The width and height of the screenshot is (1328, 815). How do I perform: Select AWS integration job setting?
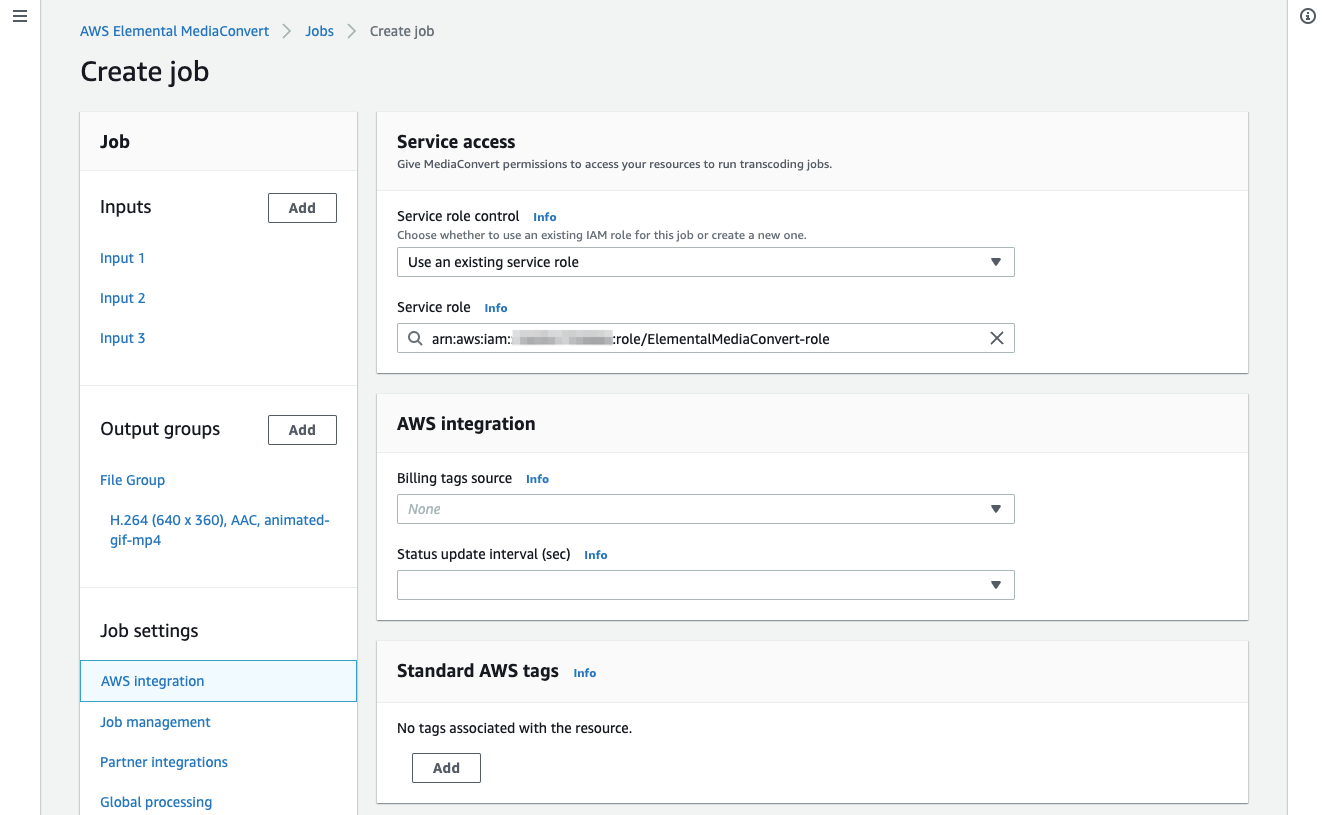218,681
